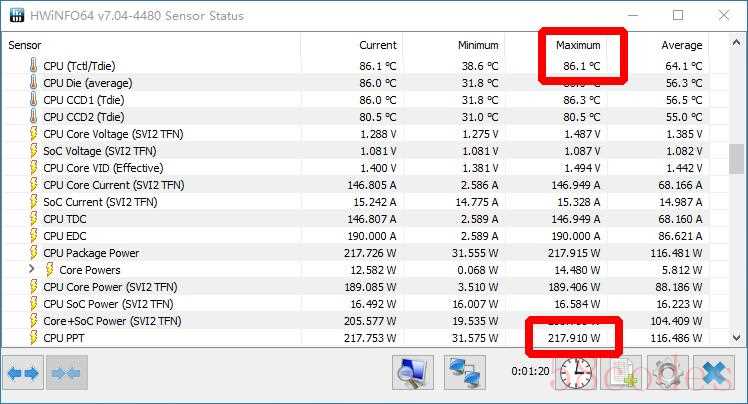Viewport: 748px width, 404px height.
Task: Open the networked computers remote monitoring icon
Action: coord(465,373)
